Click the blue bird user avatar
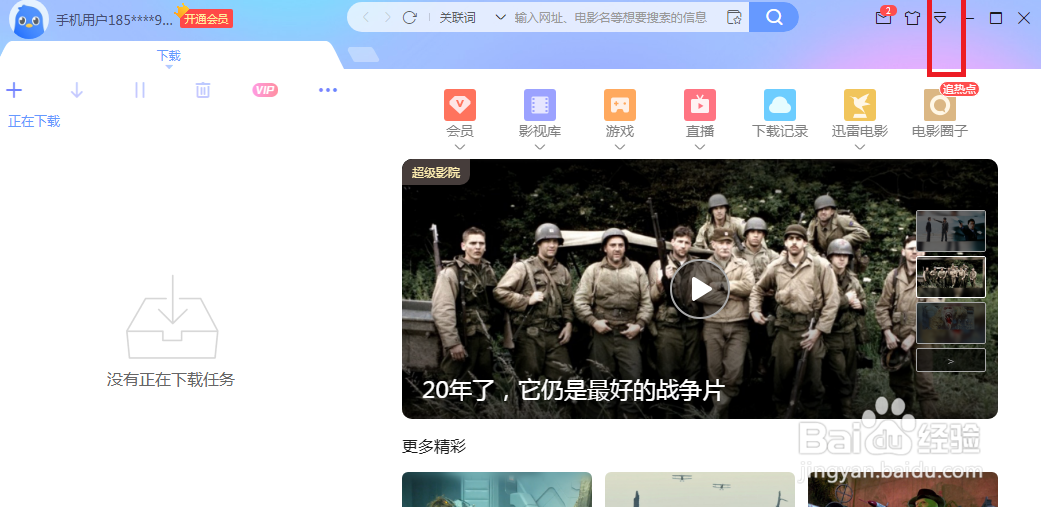1041x507 pixels. click(29, 19)
